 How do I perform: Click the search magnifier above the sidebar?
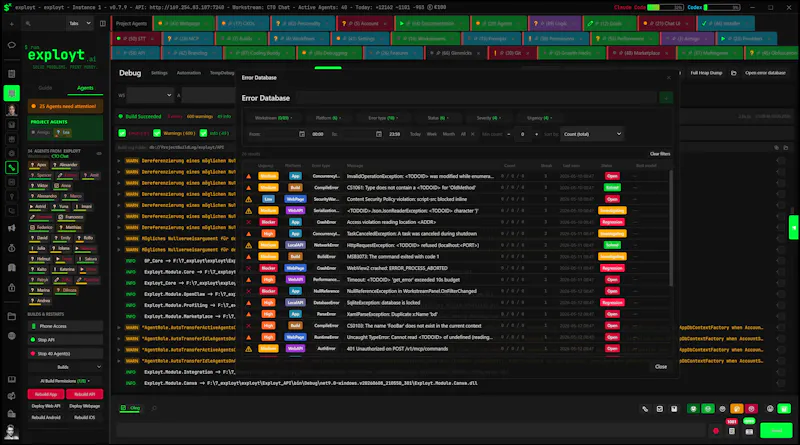28,23
